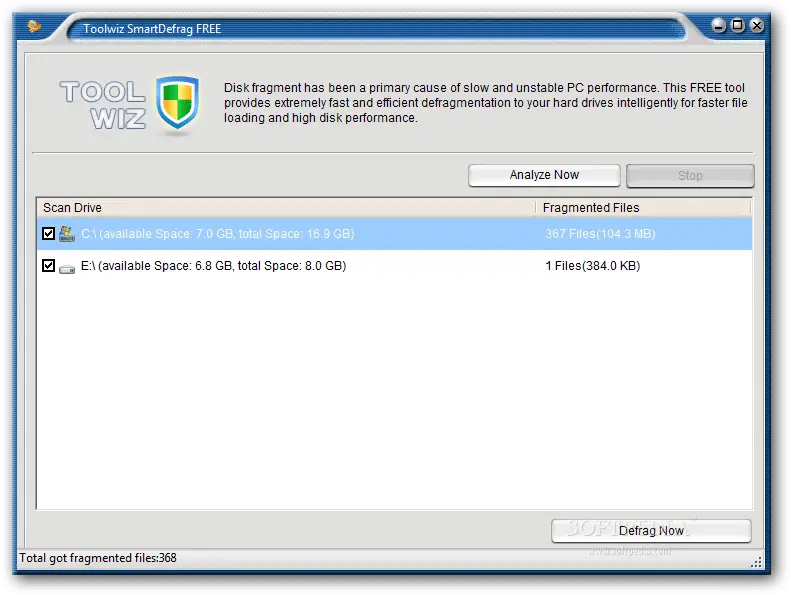The height and width of the screenshot is (595, 791).
Task: Click the C:\ Windows system drive icon
Action: click(67, 234)
